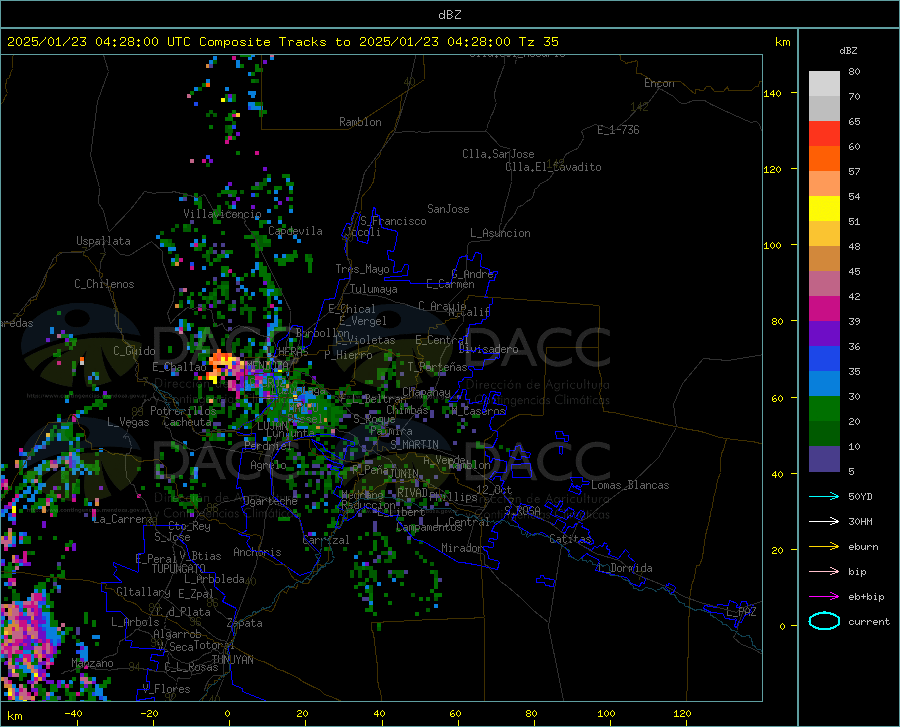The width and height of the screenshot is (900, 727).
Task: Click the 'Divisadero' place label
Action: pyautogui.click(x=488, y=349)
